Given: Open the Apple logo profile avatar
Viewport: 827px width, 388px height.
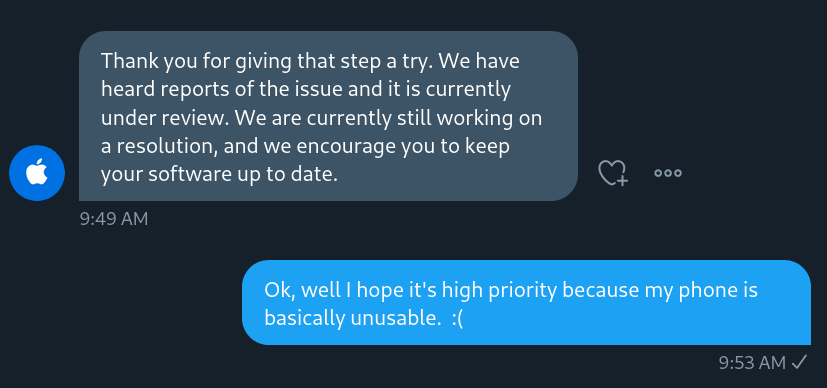Looking at the screenshot, I should [x=37, y=173].
